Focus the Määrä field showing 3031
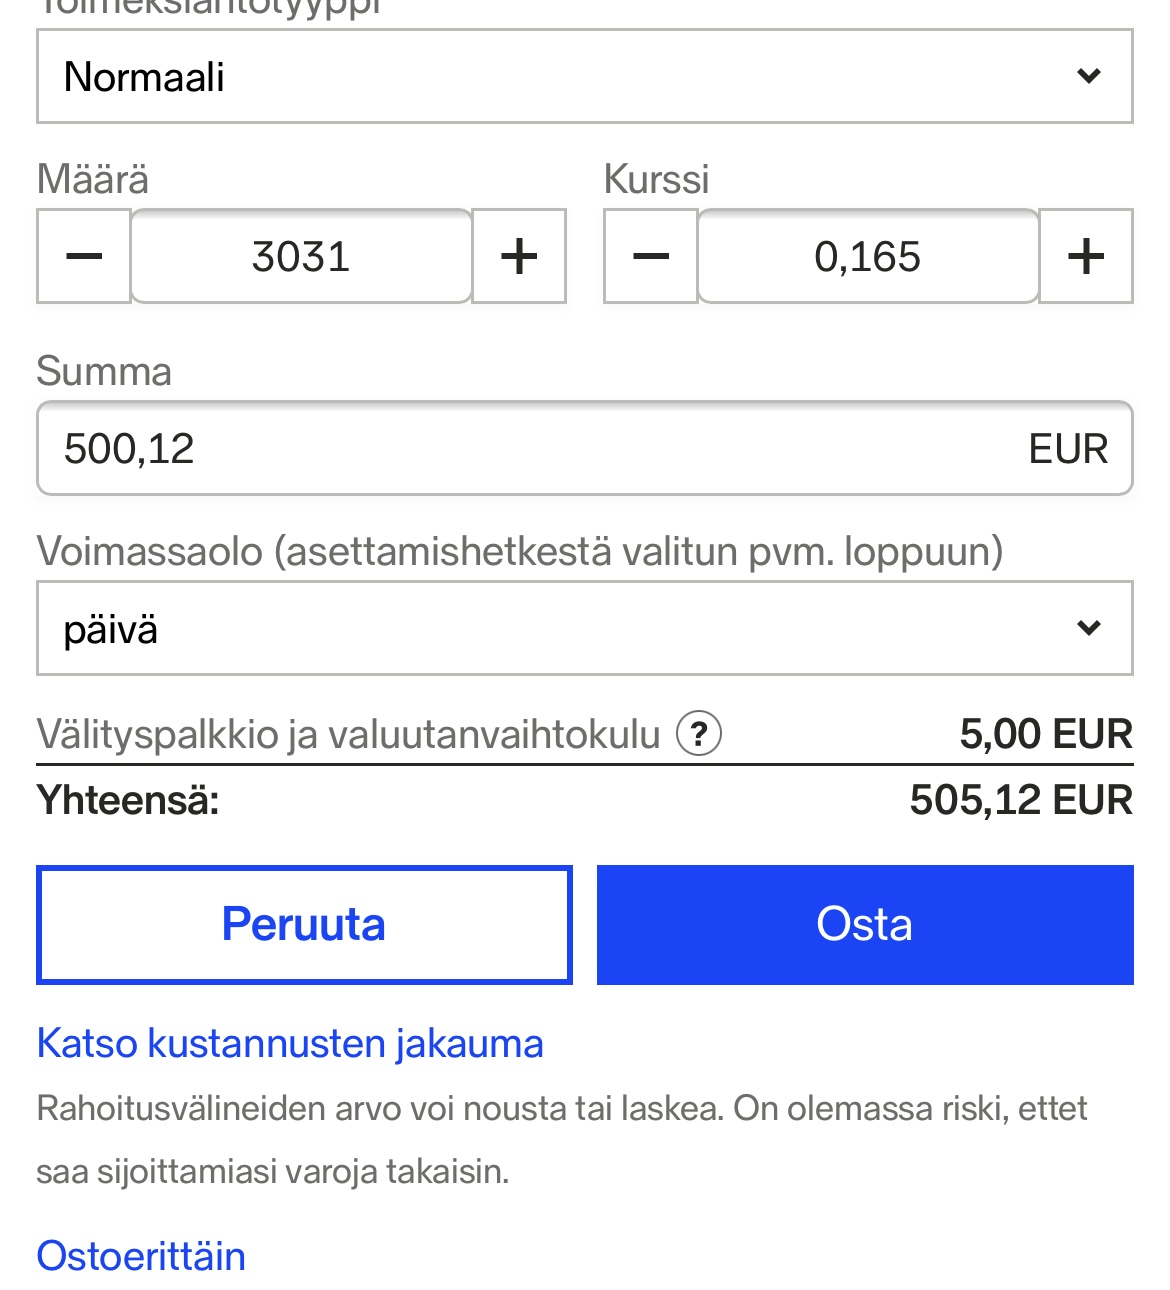The width and height of the screenshot is (1170, 1290). (x=301, y=256)
